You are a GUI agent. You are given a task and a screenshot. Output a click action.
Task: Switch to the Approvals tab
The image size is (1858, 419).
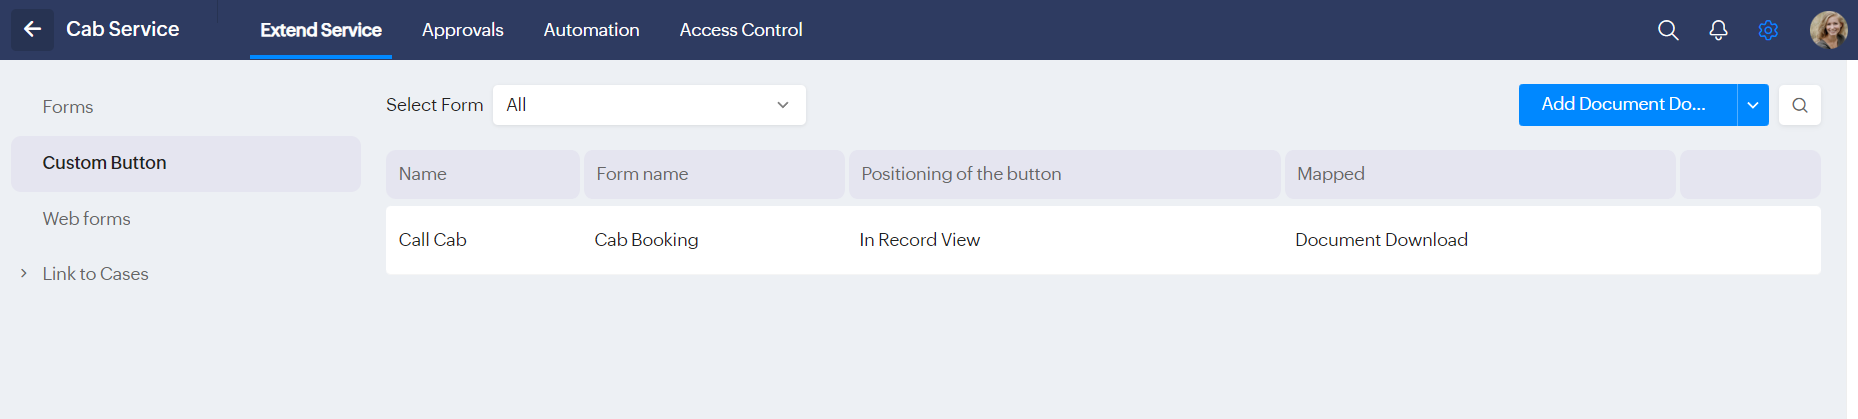[x=462, y=30]
